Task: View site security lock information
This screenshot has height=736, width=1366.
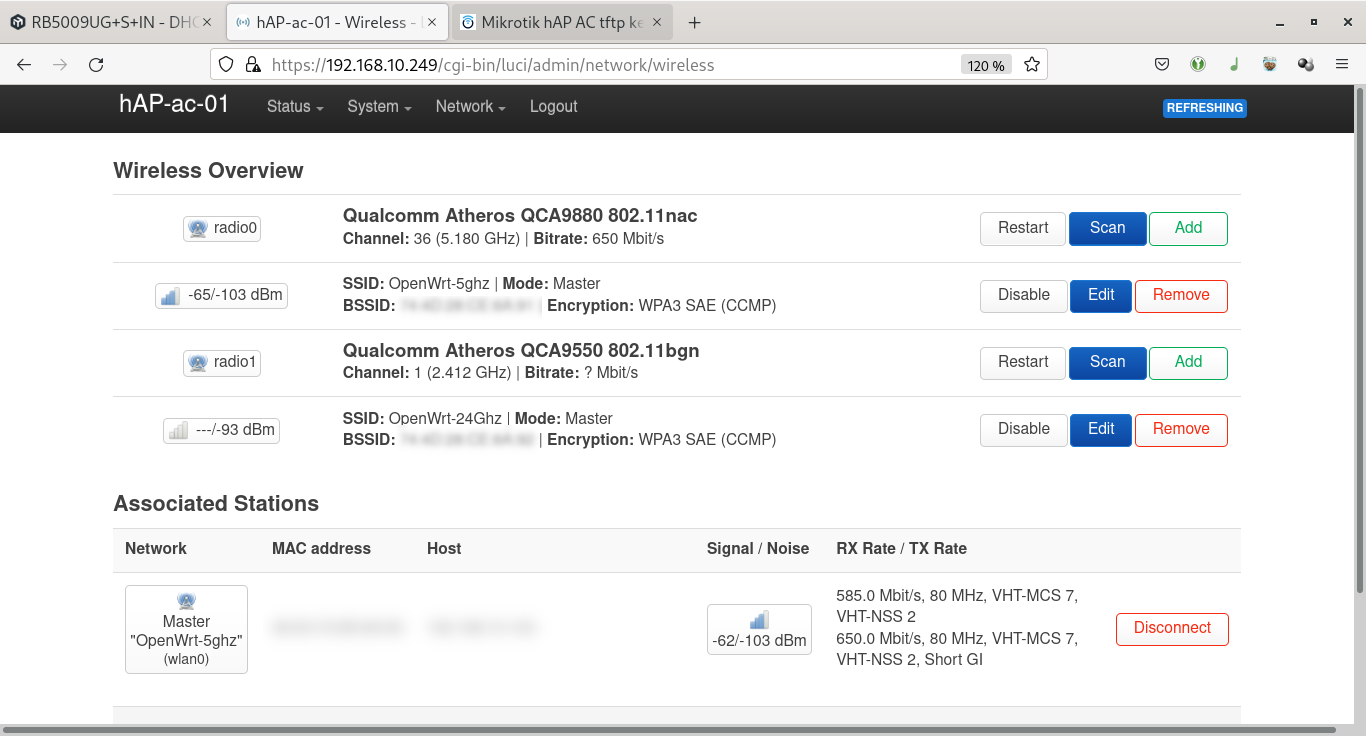Action: (253, 65)
